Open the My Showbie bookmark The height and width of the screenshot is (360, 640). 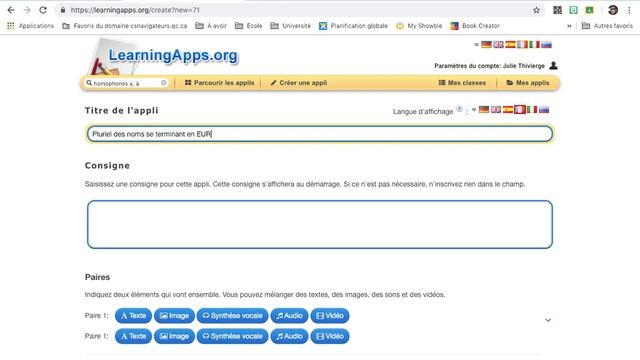(x=419, y=26)
